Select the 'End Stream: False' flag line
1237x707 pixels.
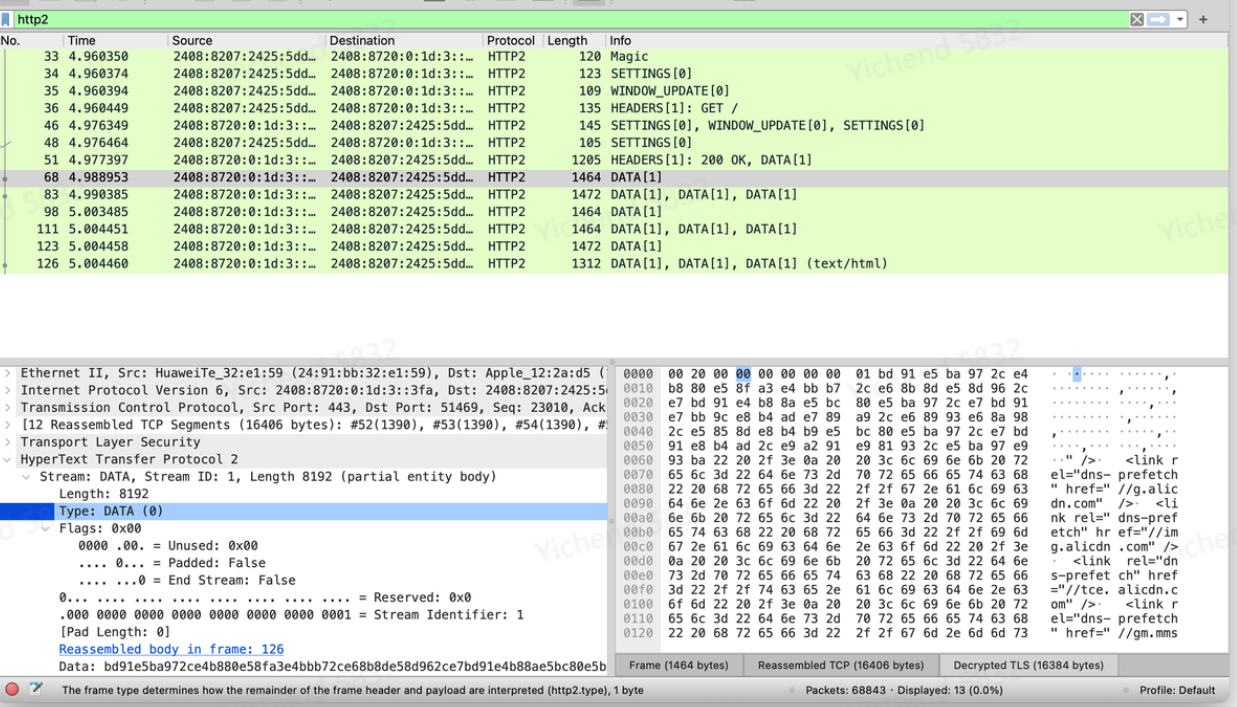point(187,580)
